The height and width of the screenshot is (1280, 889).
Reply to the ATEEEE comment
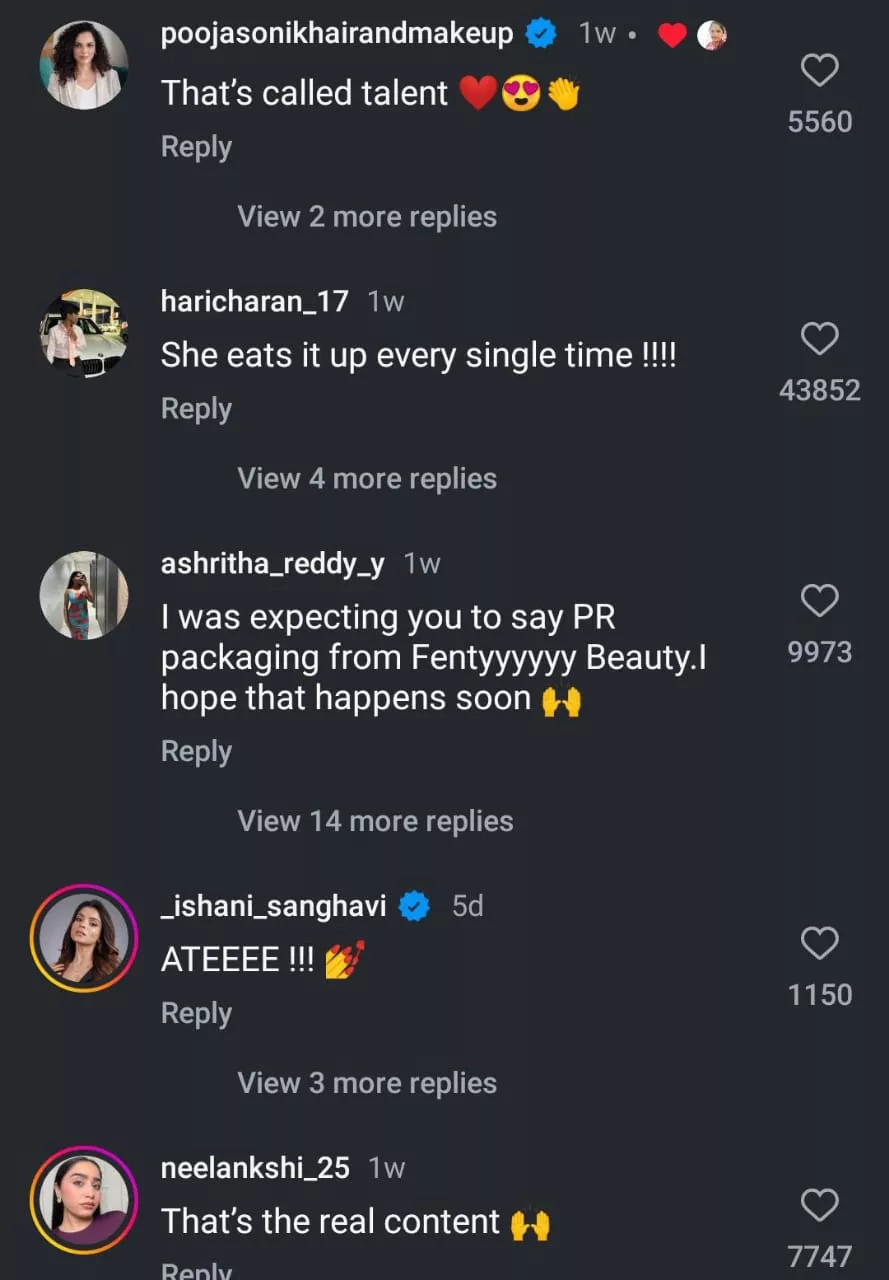point(196,1013)
